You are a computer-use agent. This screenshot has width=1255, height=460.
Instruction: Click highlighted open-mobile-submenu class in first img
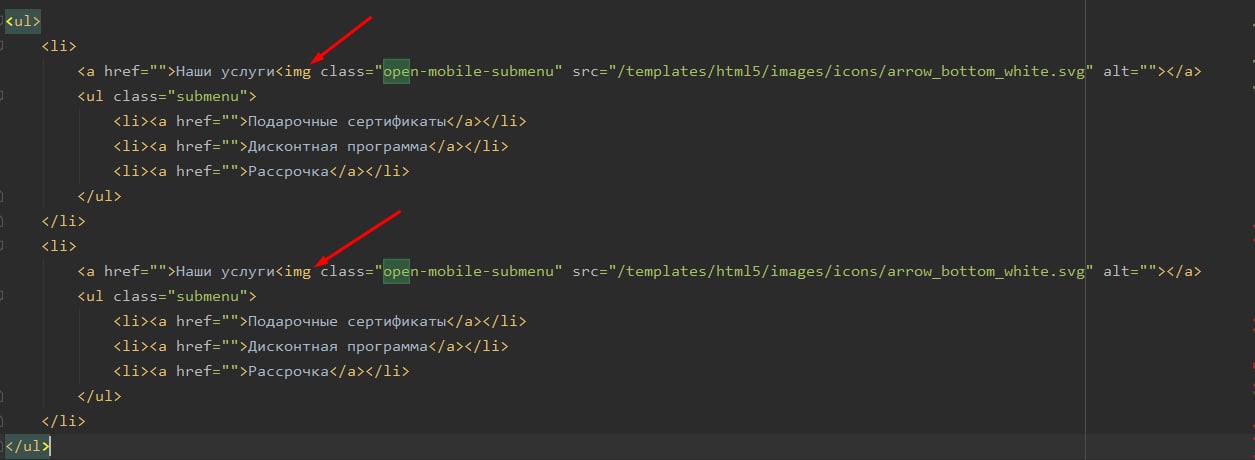click(x=469, y=71)
